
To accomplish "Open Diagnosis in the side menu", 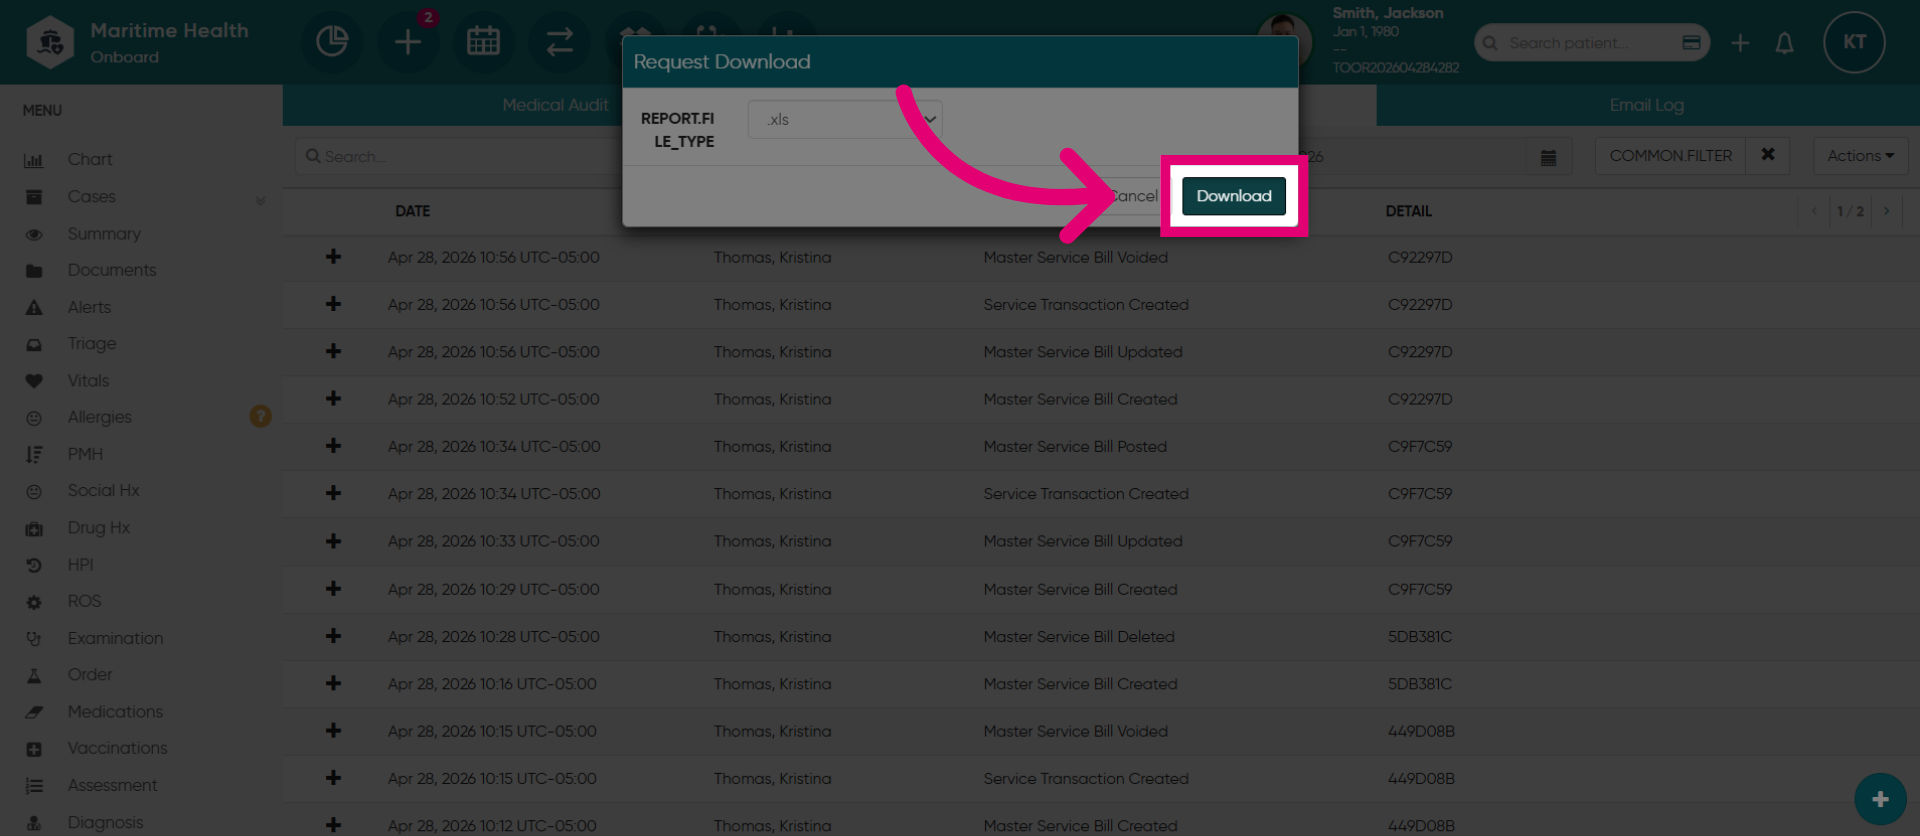I will tap(105, 822).
